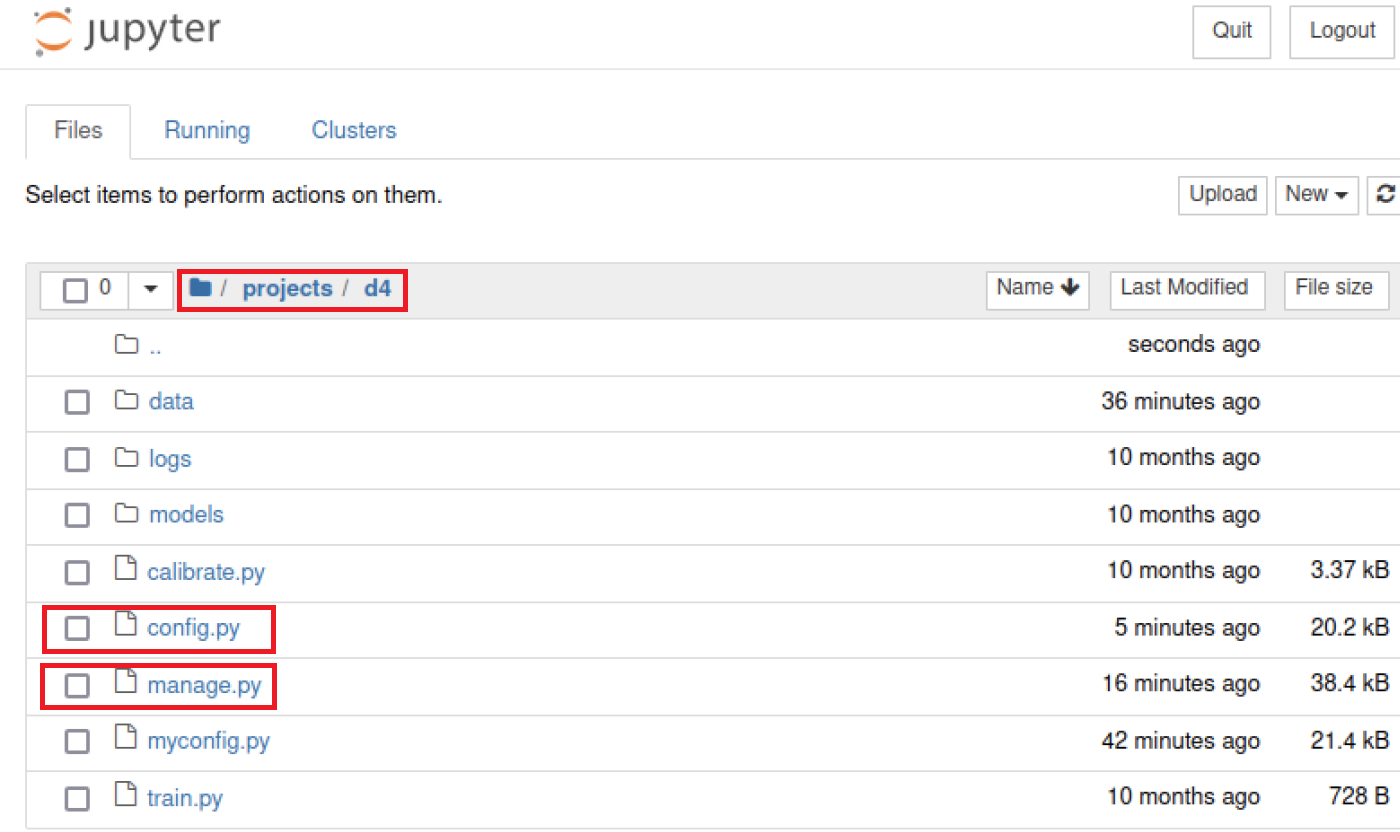The height and width of the screenshot is (832, 1400).
Task: Click the logs folder icon
Action: point(126,458)
